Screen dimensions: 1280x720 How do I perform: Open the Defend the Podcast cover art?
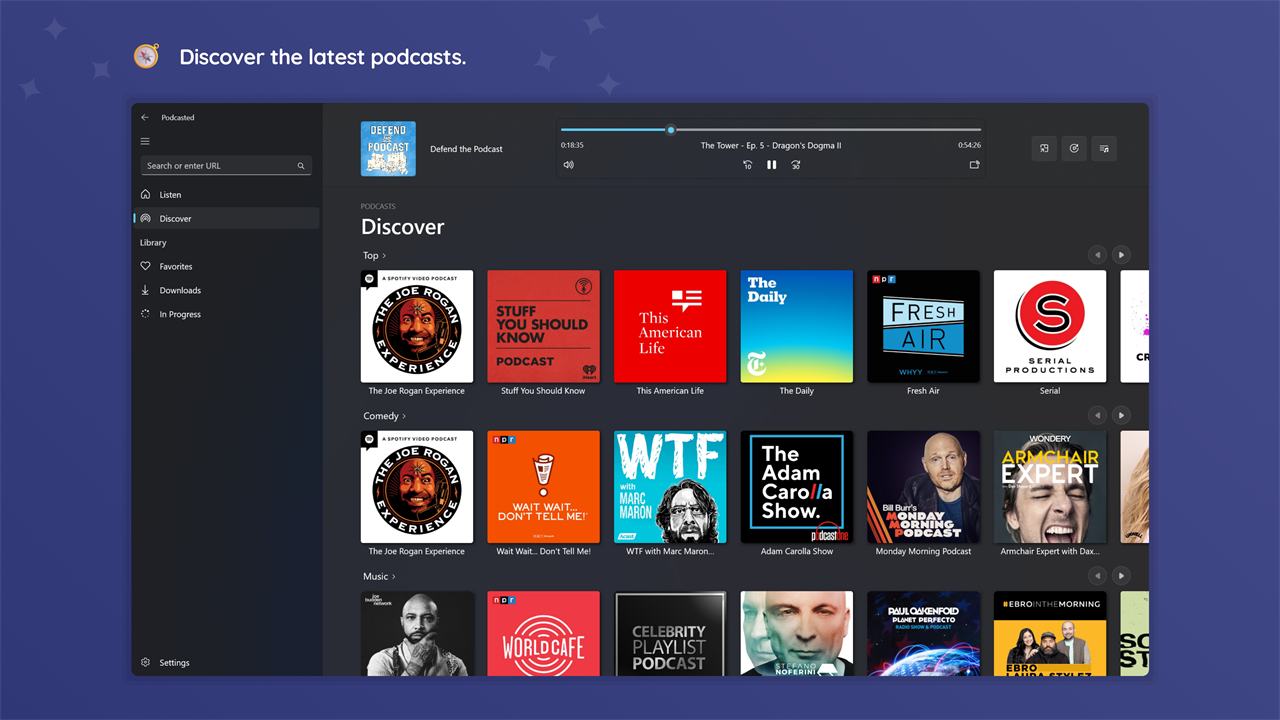coord(388,149)
